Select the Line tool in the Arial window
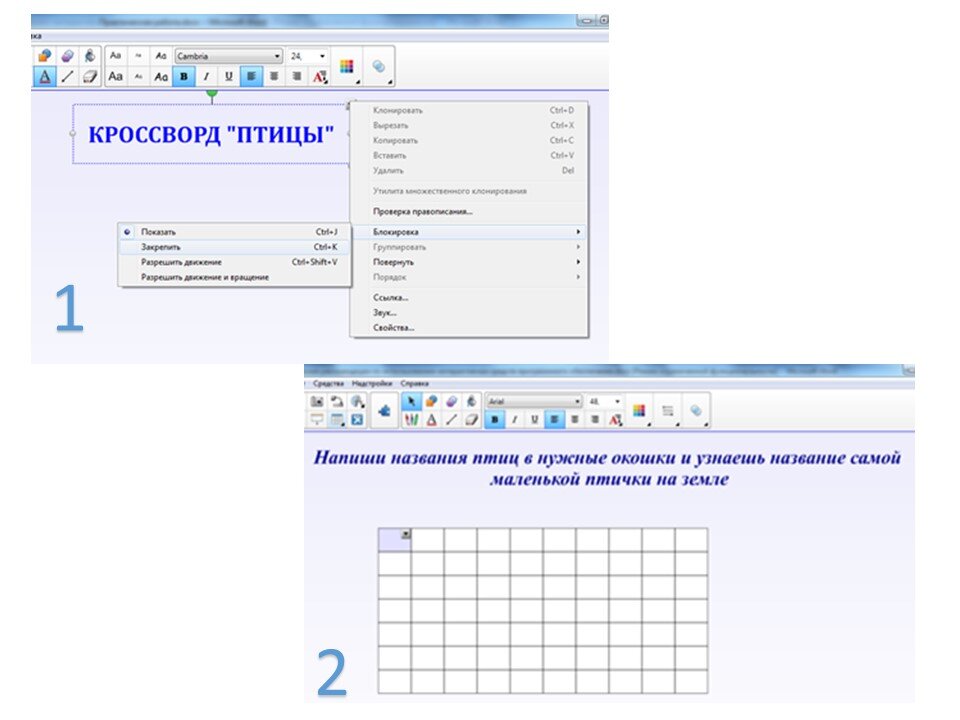Screen dimensions: 960x720 451,420
